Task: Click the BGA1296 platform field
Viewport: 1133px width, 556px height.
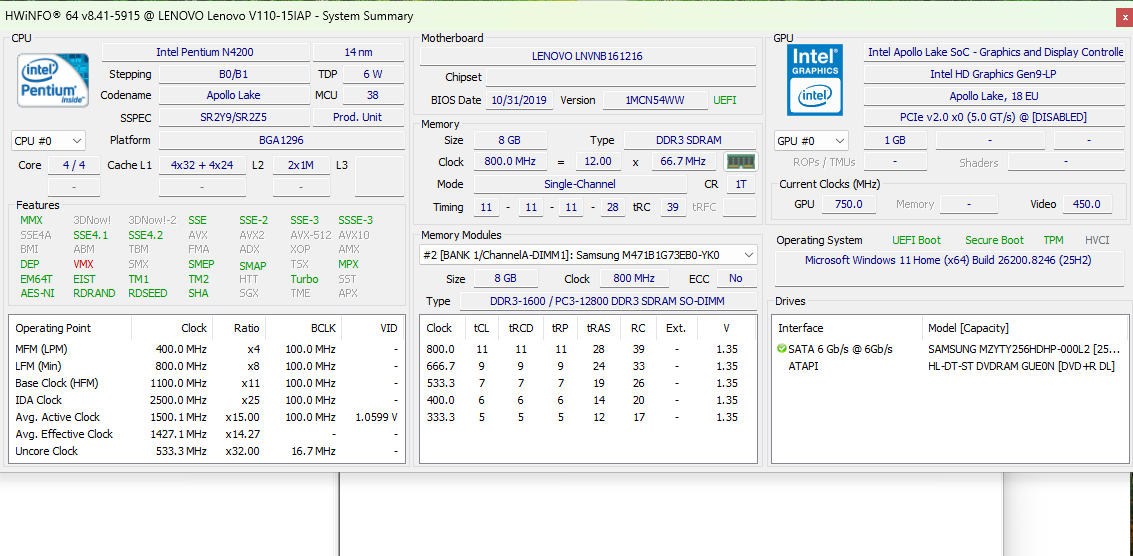Action: (282, 140)
